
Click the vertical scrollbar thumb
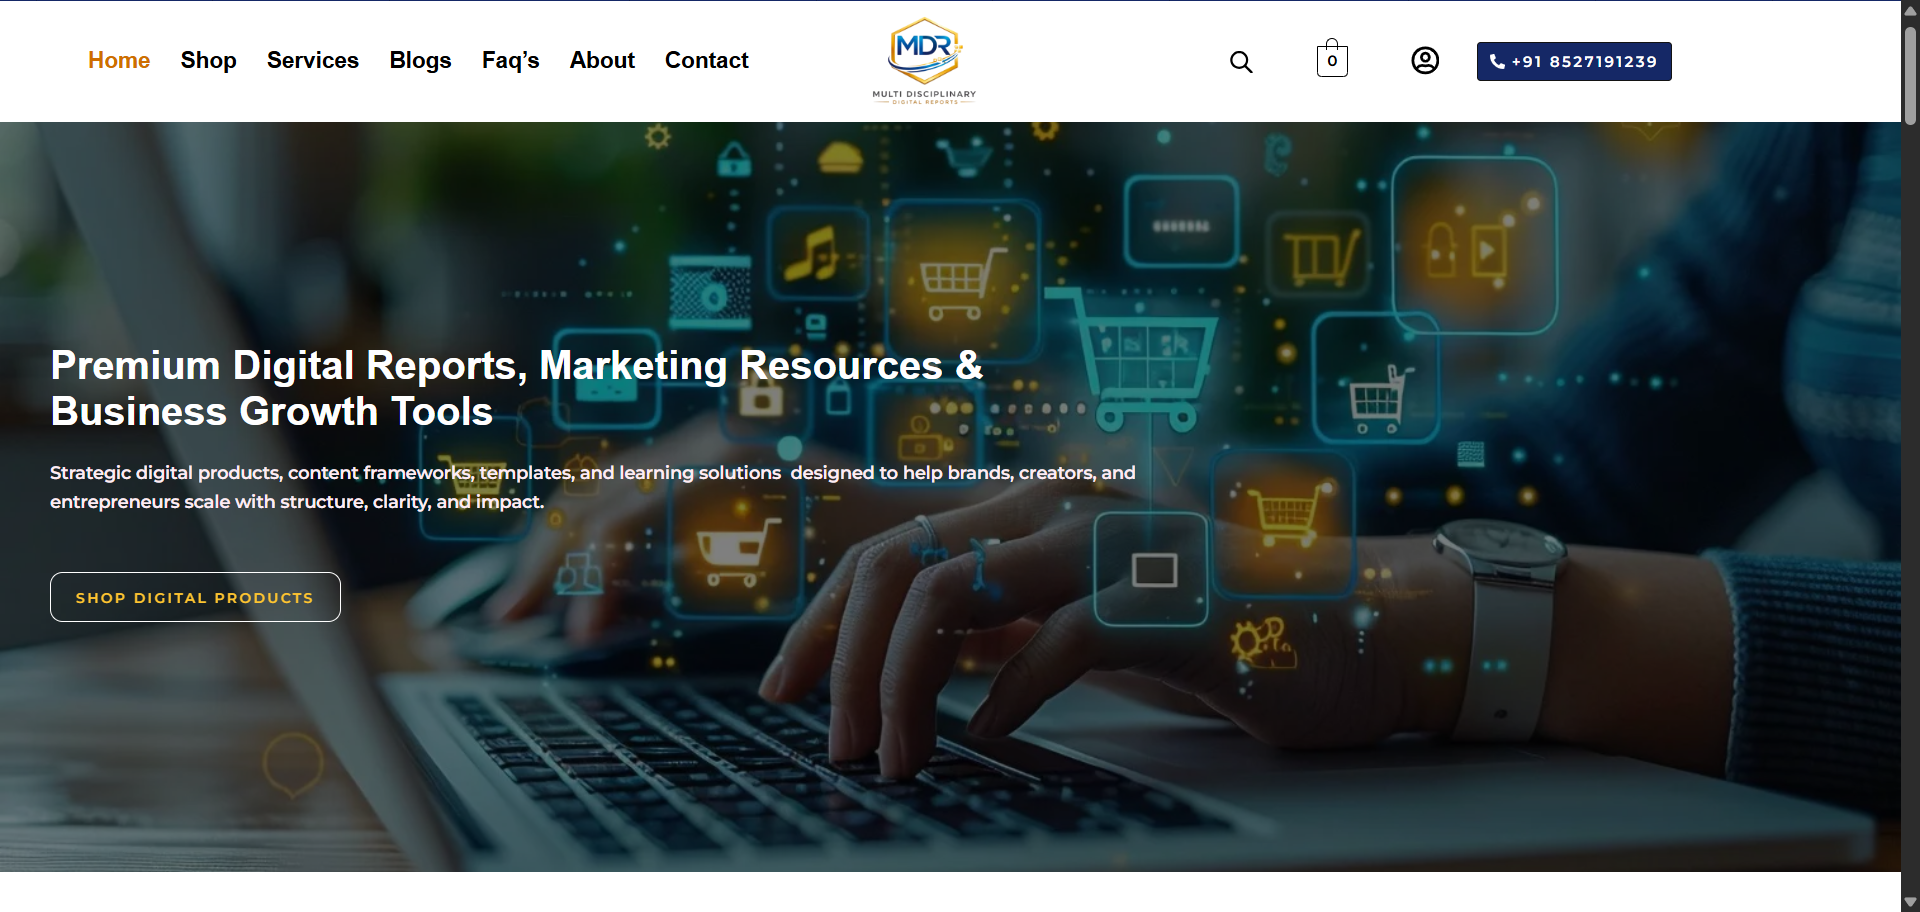pos(1910,75)
